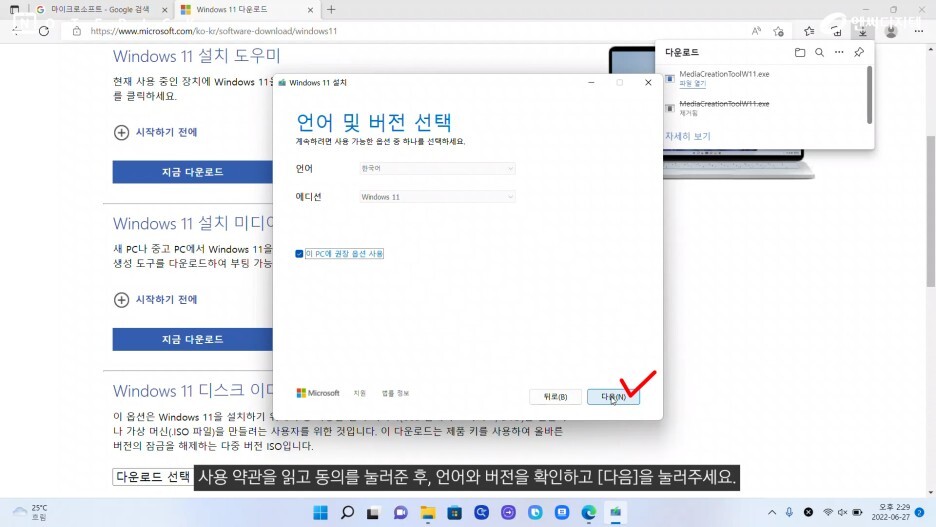The height and width of the screenshot is (527, 936).
Task: Close the Google 검색 tab
Action: point(165,10)
